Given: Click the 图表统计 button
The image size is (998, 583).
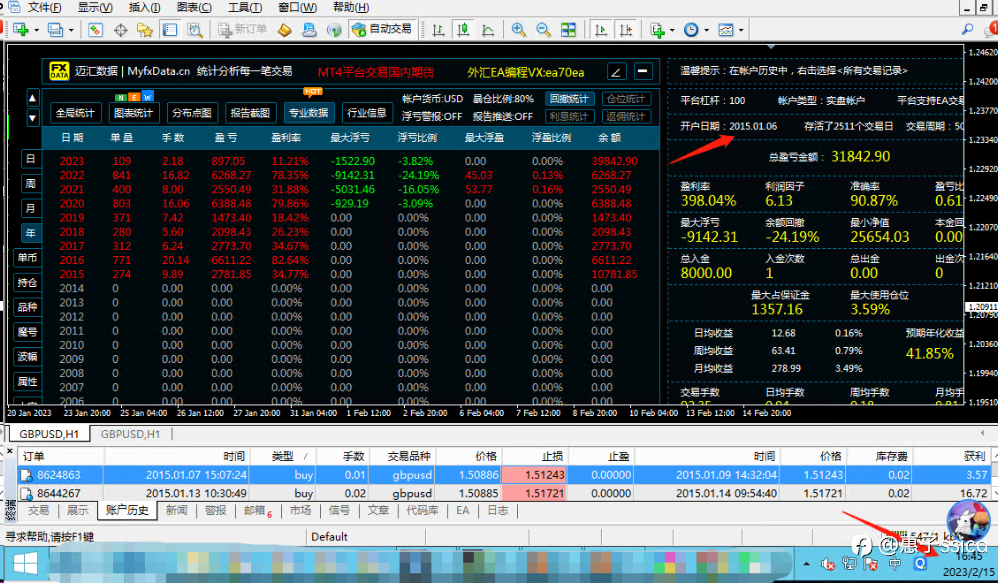Looking at the screenshot, I should tap(133, 113).
